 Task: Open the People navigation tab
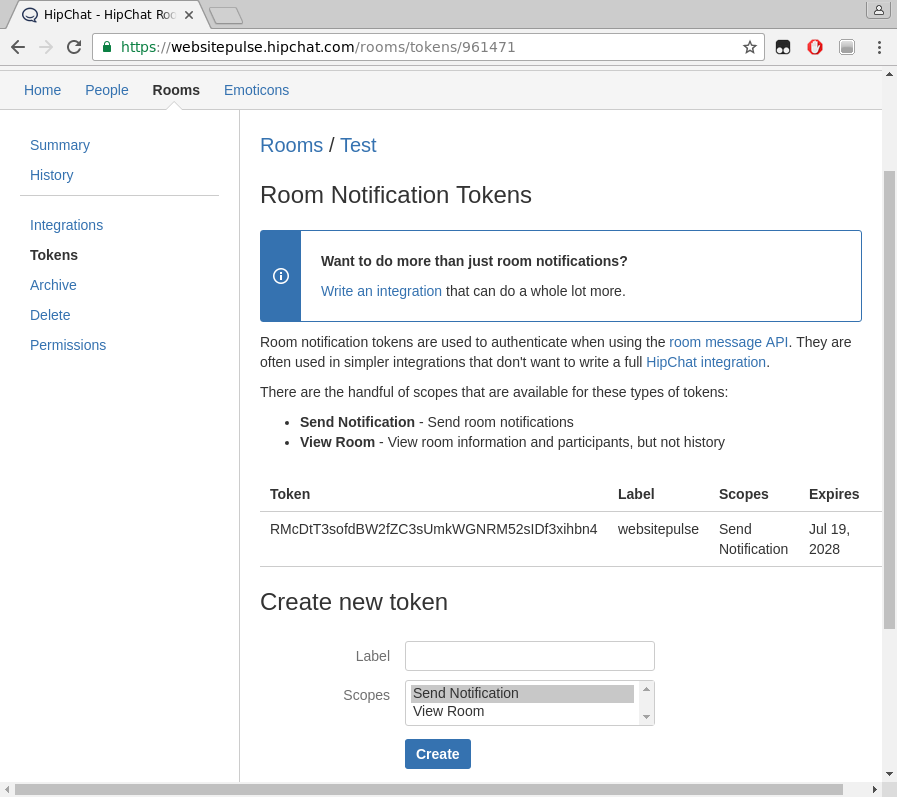pos(106,90)
